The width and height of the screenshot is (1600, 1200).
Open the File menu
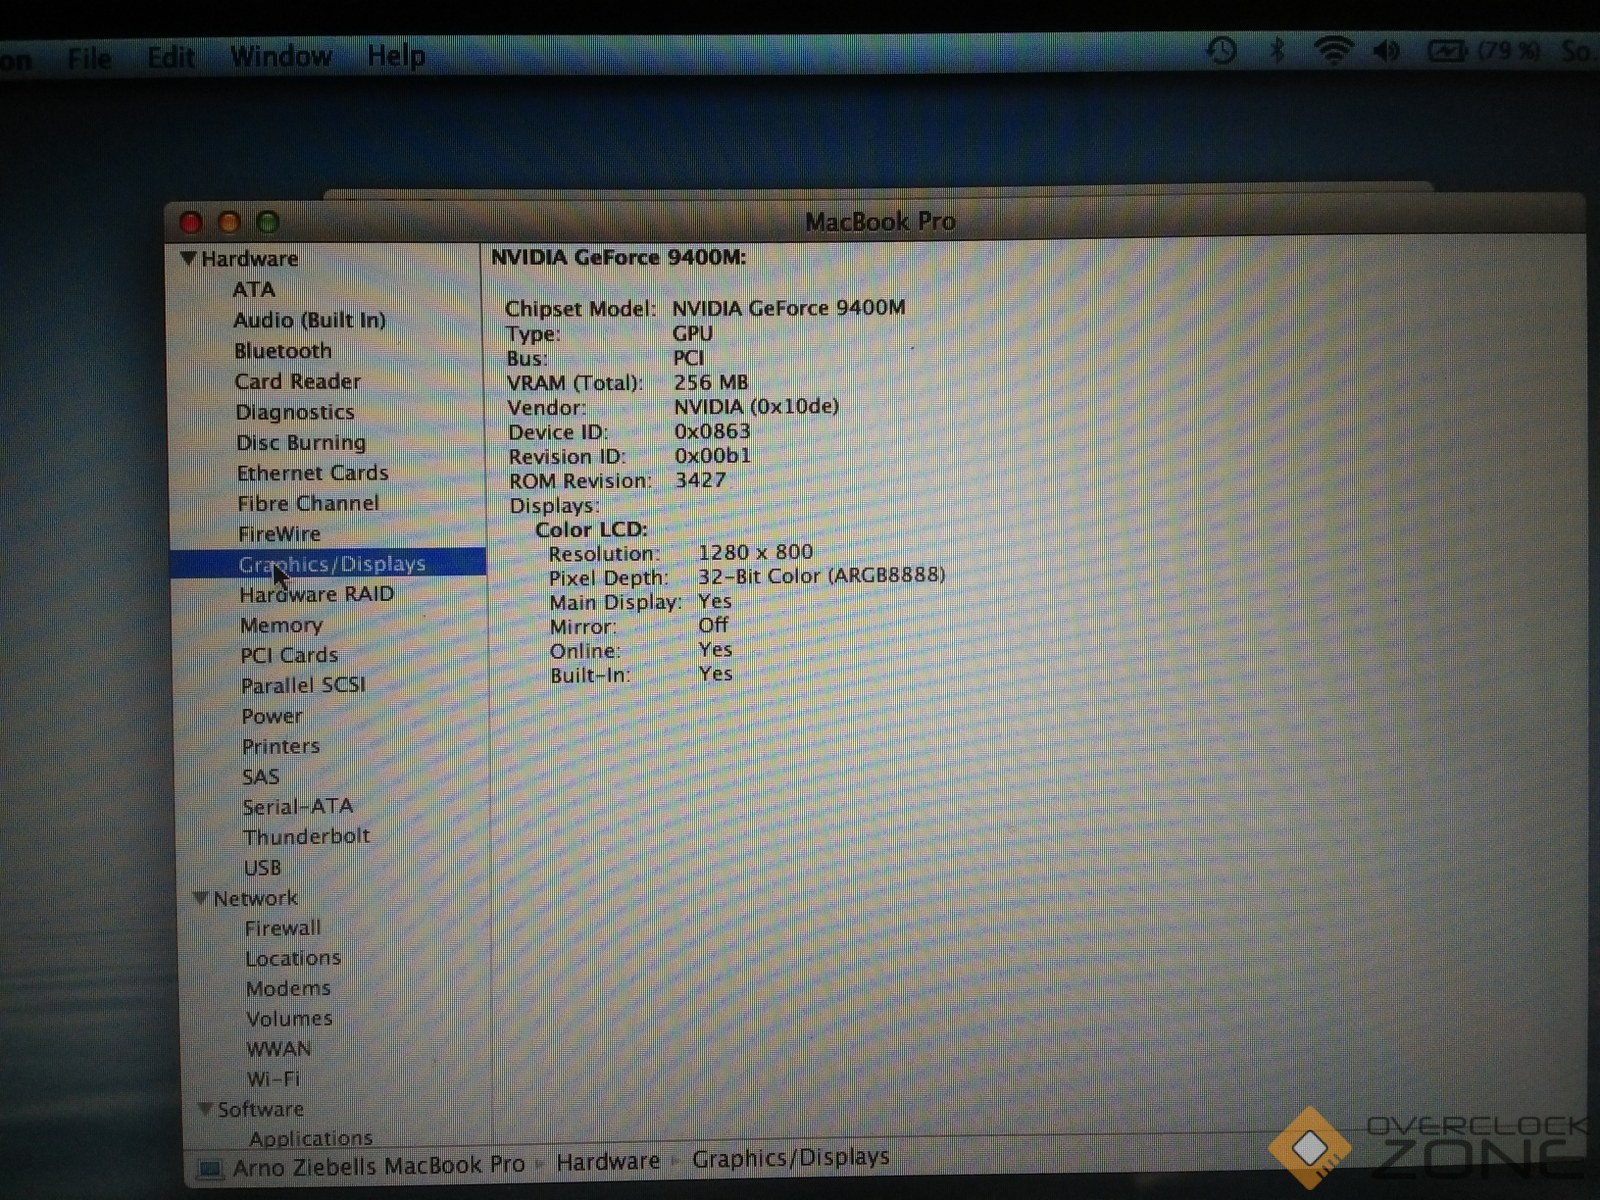point(89,58)
